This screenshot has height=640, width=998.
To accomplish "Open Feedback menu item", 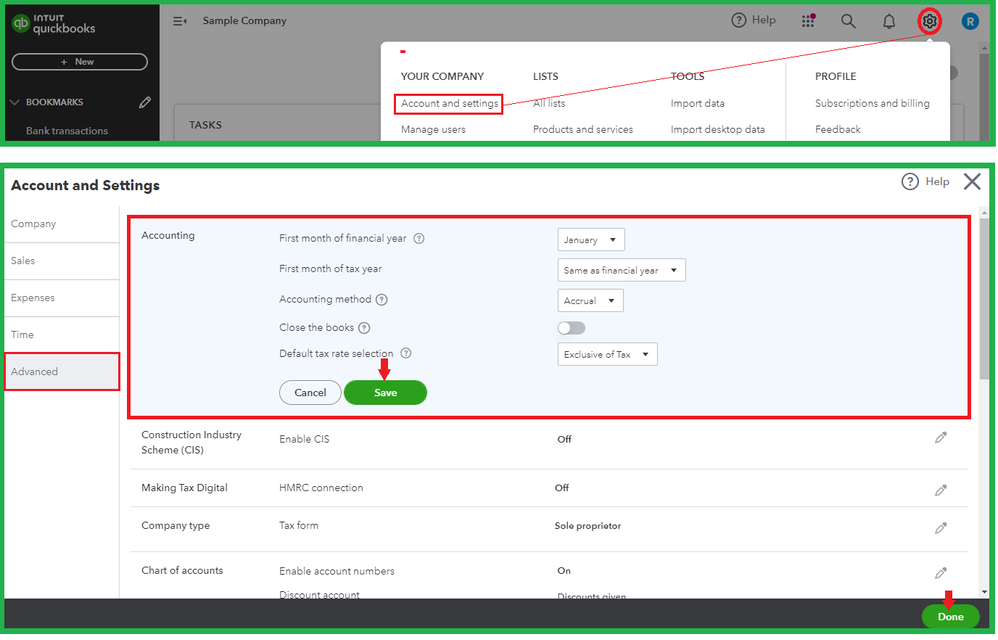I will click(838, 129).
